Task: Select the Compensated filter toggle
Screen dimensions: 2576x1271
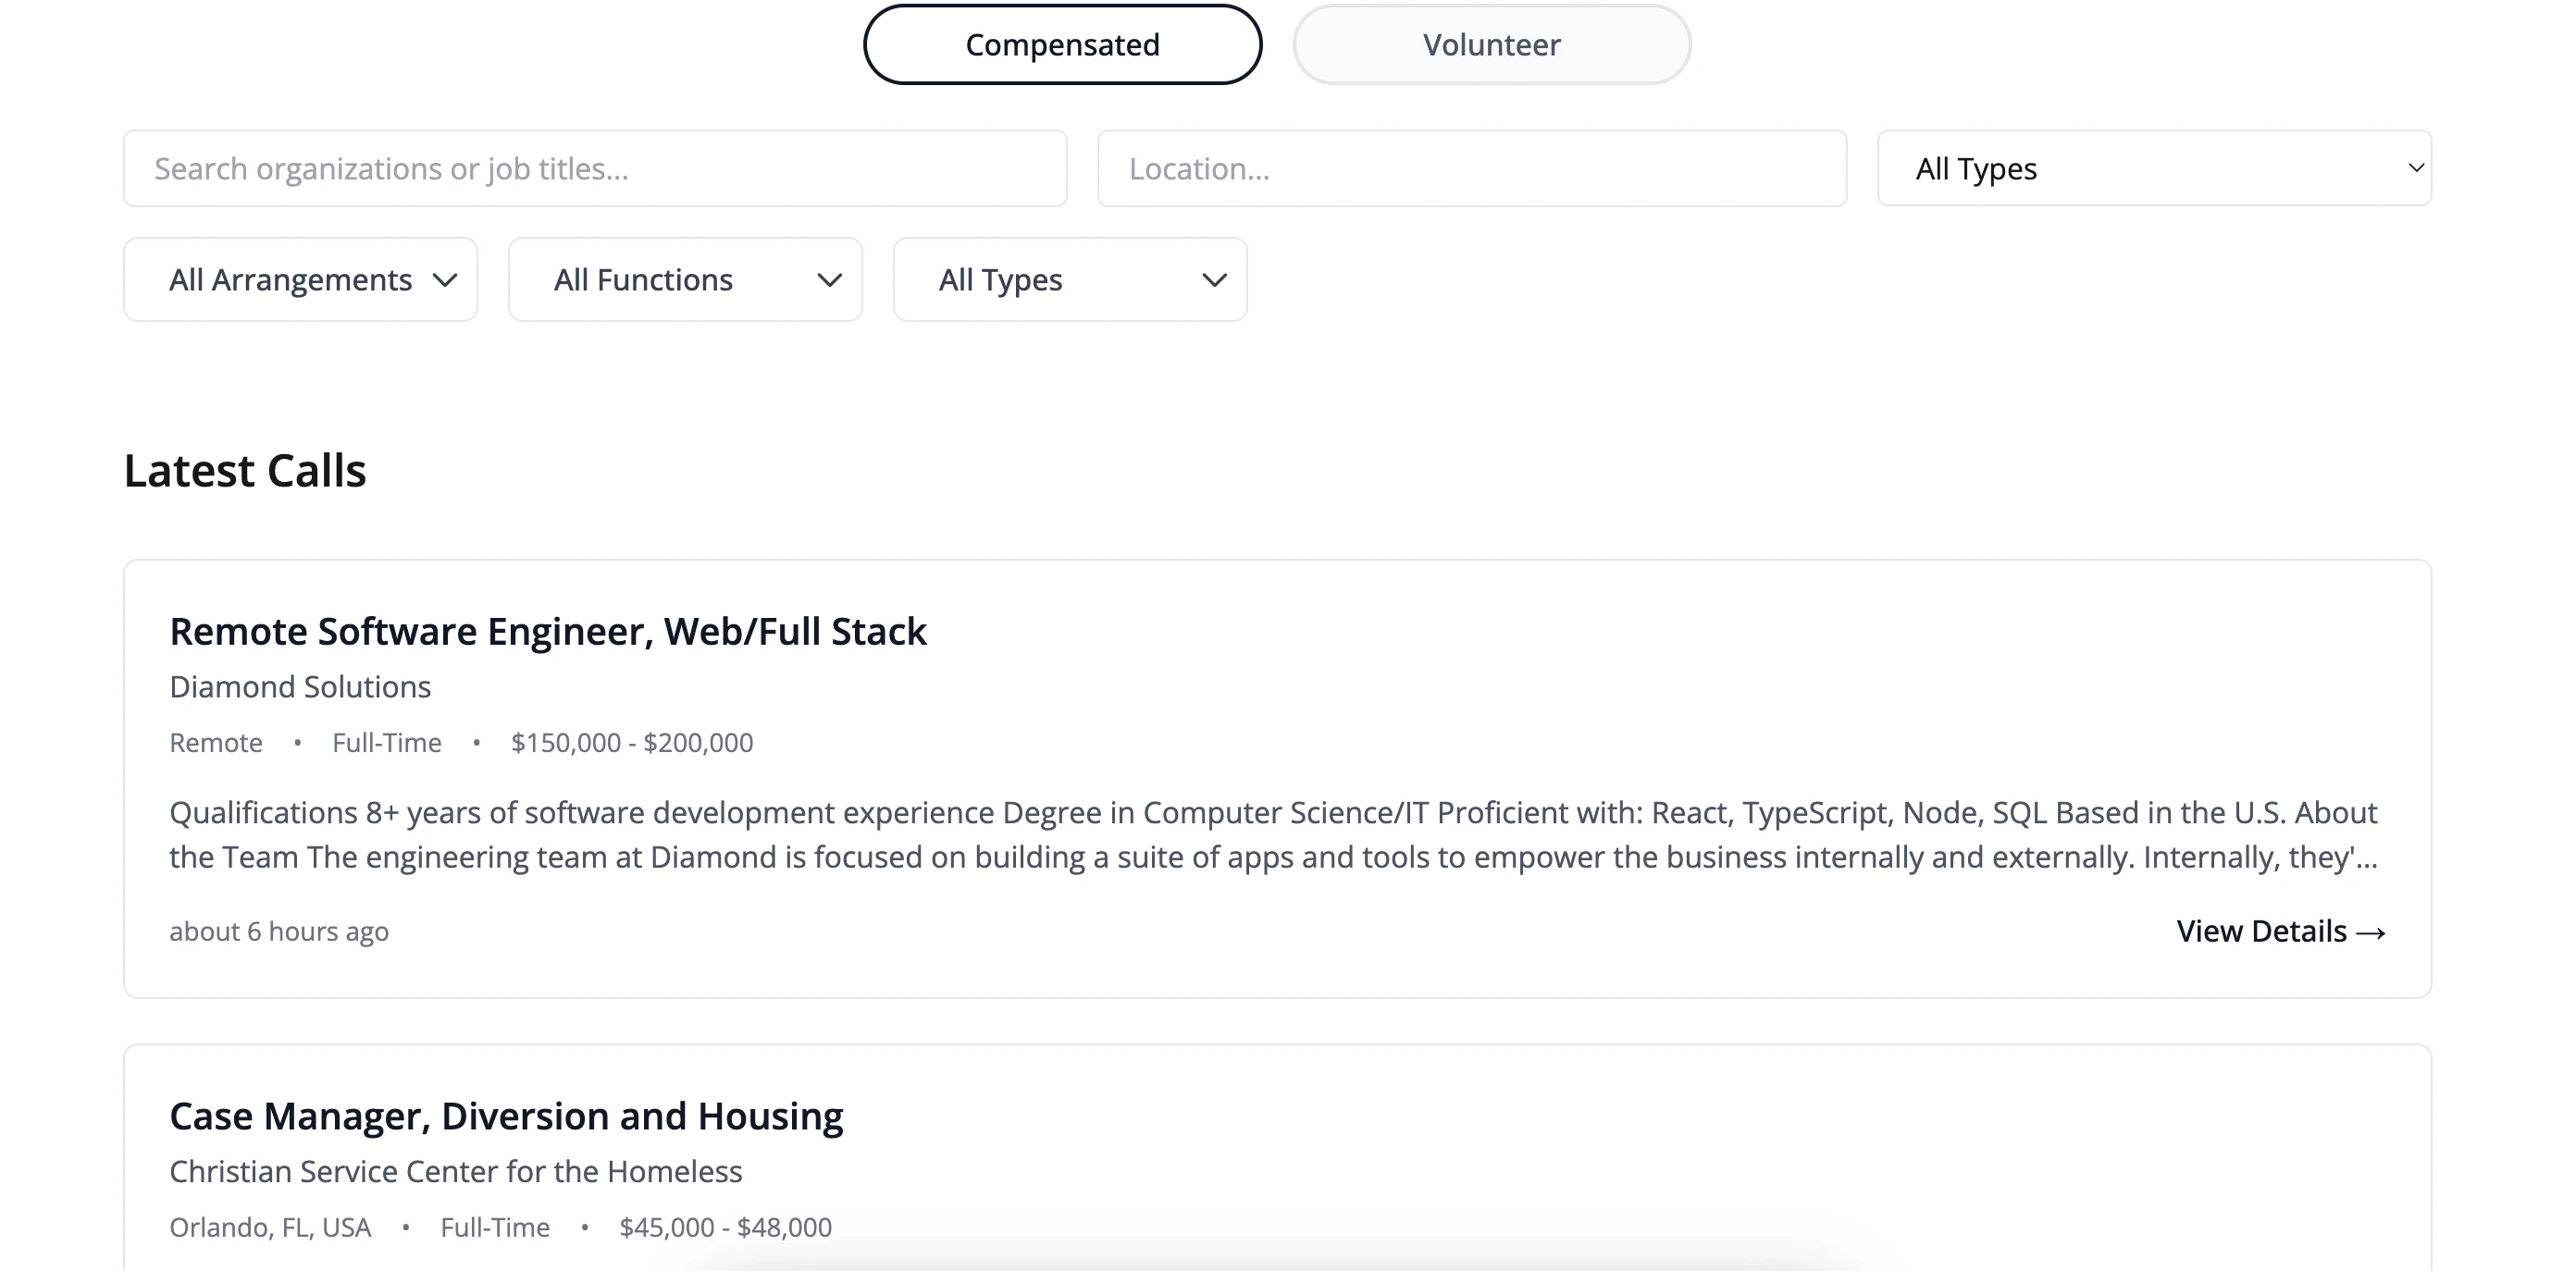Action: (1062, 44)
